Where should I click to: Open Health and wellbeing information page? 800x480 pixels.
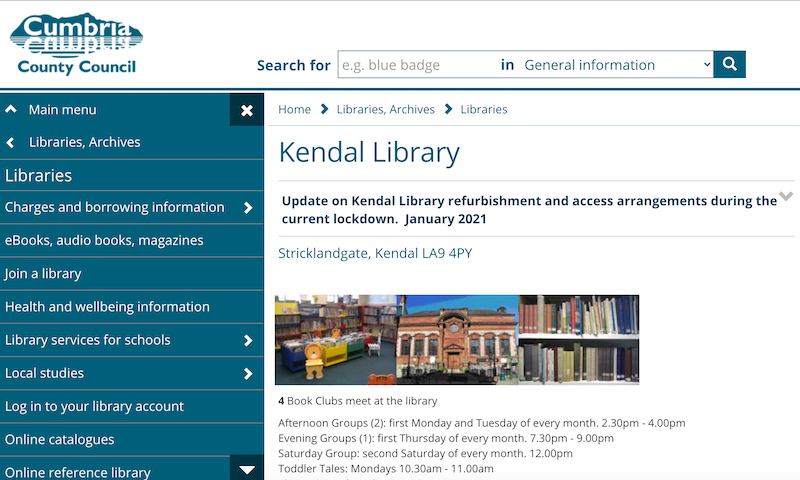tap(107, 306)
